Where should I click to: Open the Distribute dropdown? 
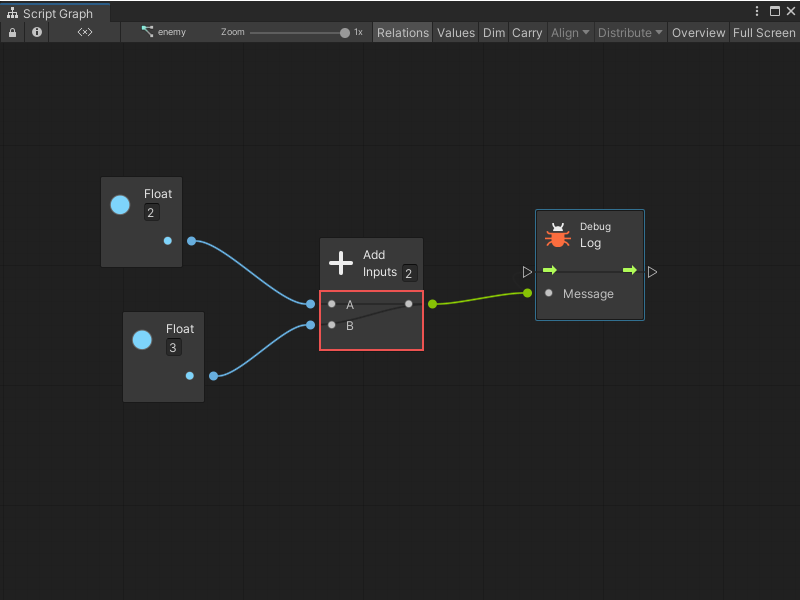(x=630, y=32)
